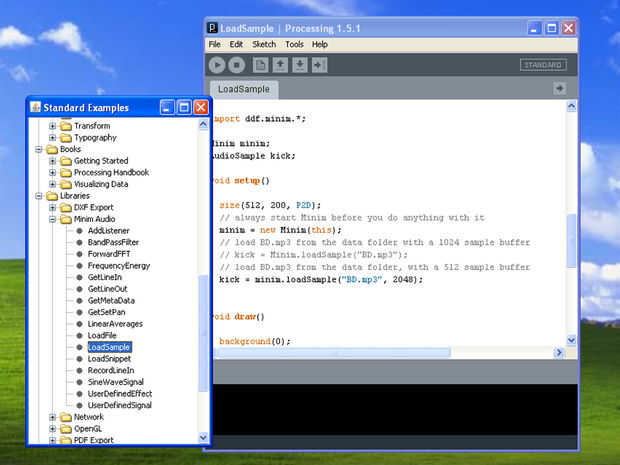Click the Run (play) button

[x=216, y=65]
